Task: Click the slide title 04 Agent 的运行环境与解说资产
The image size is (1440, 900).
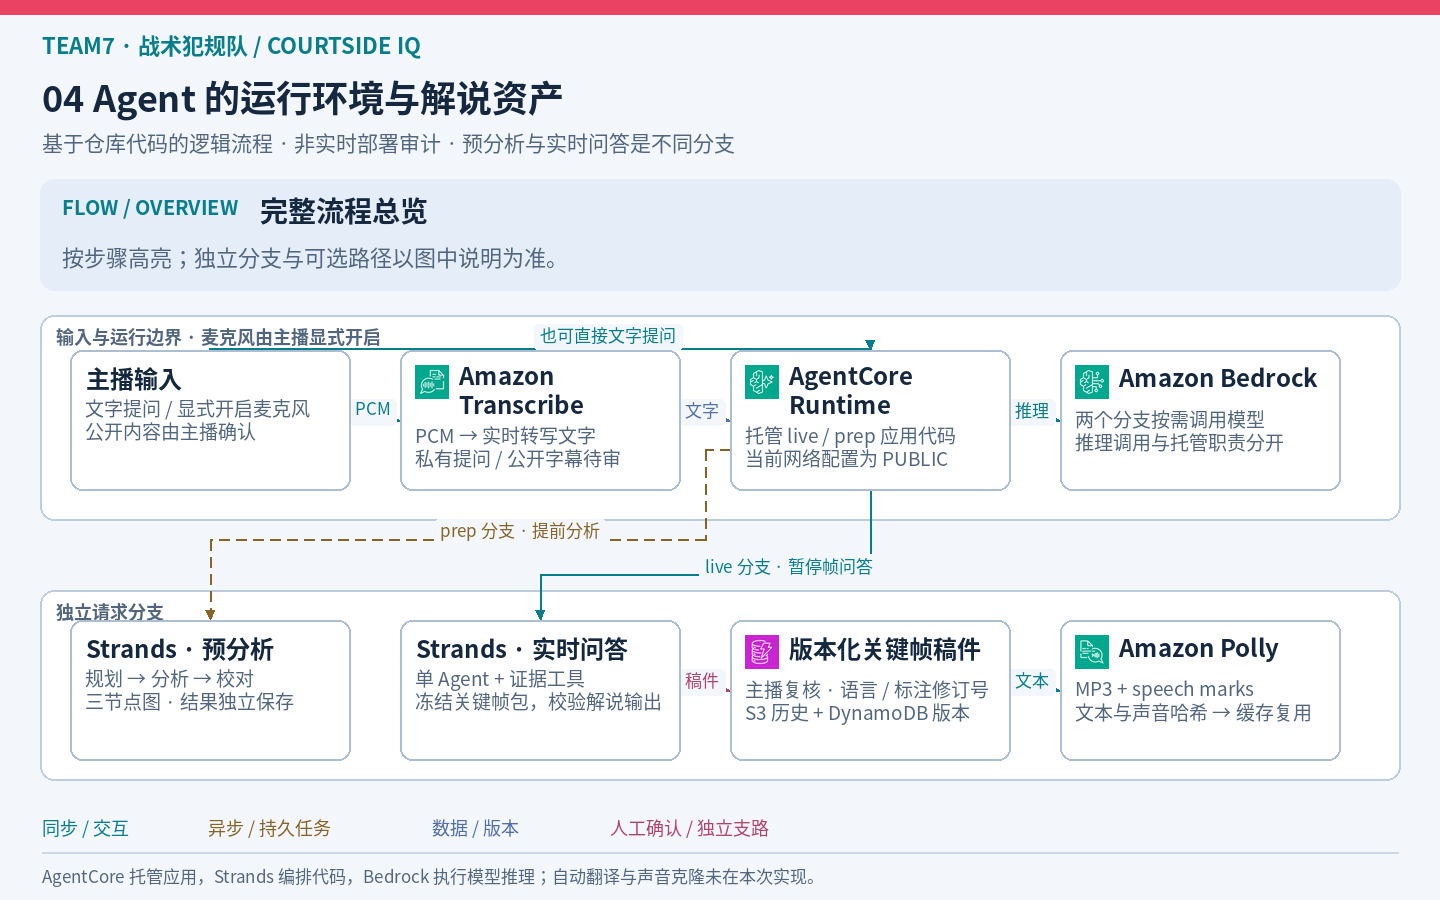Action: click(x=302, y=99)
